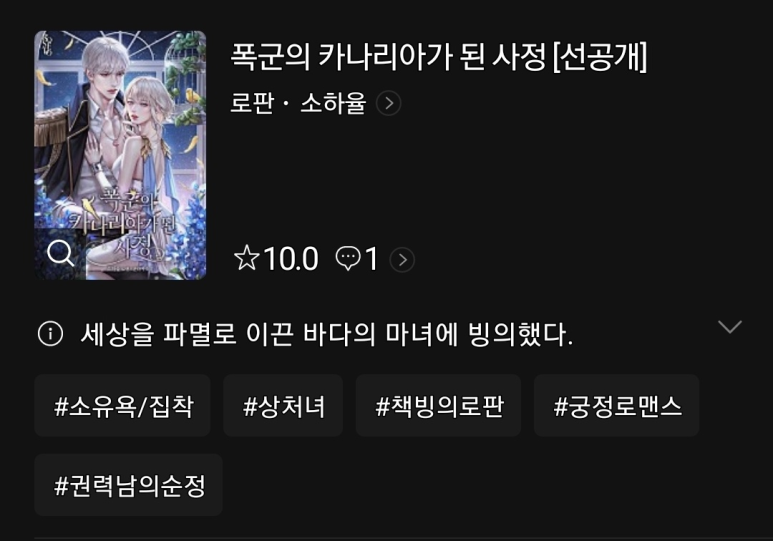Open author page via arrow beside 소하율
This screenshot has width=773, height=541.
[x=388, y=104]
